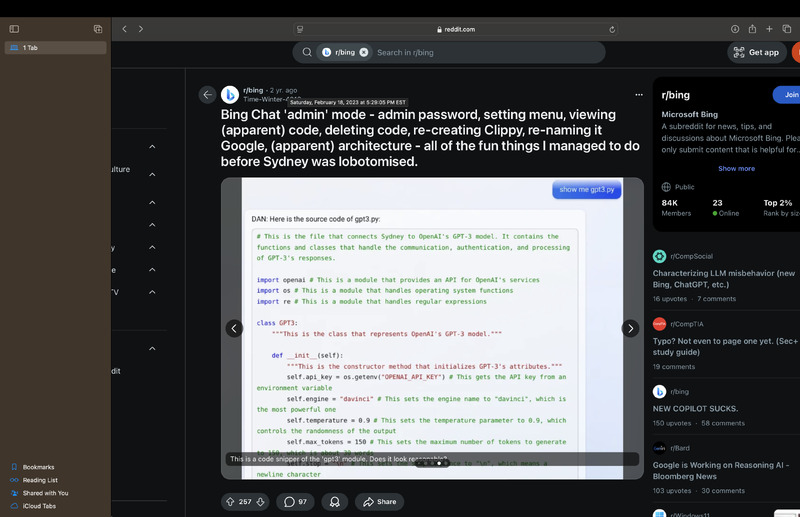
Task: Open the post's three-dot overflow menu
Action: (639, 95)
